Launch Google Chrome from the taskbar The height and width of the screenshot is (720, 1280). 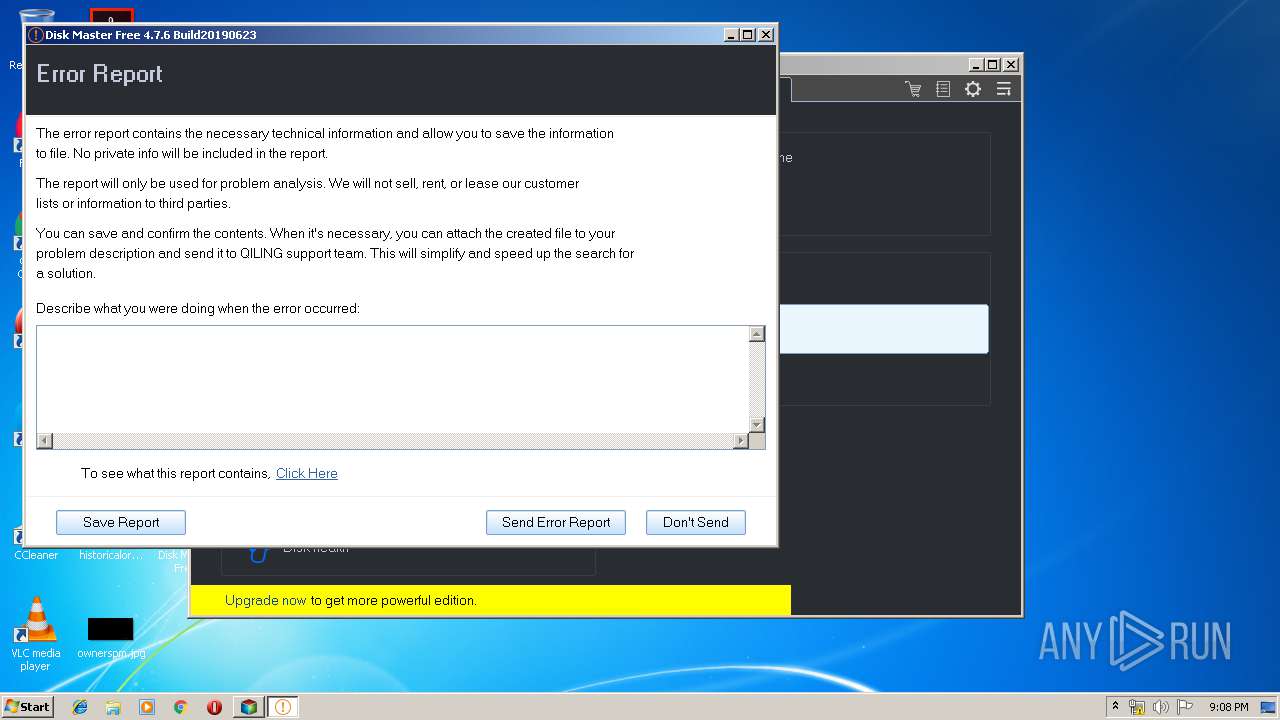coord(181,707)
